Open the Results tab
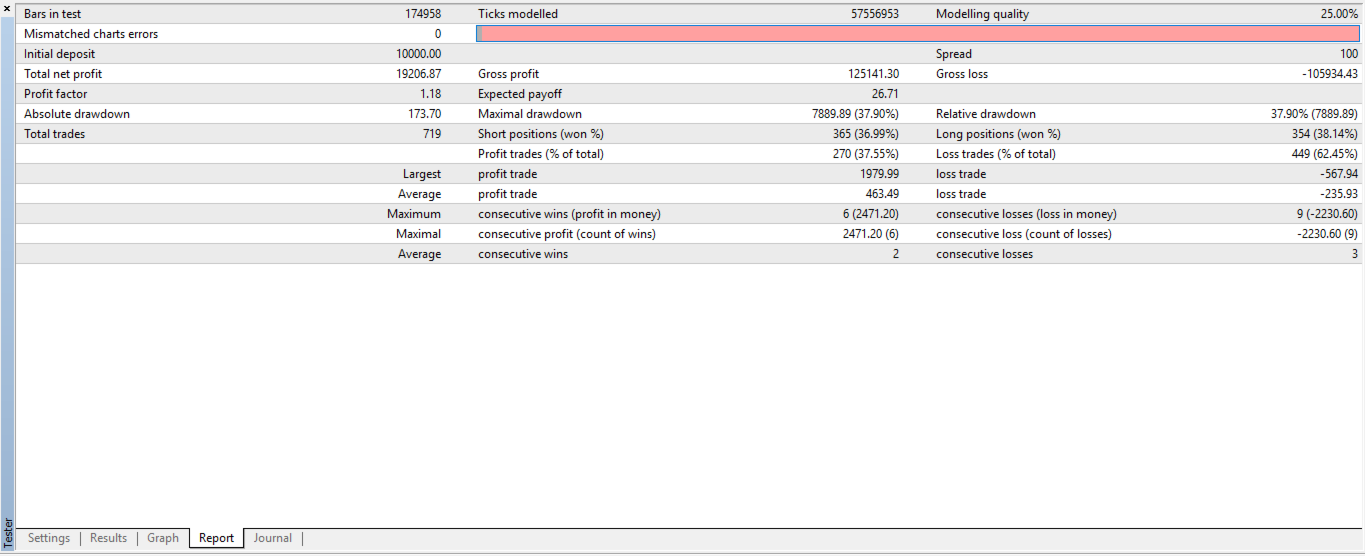 click(109, 538)
